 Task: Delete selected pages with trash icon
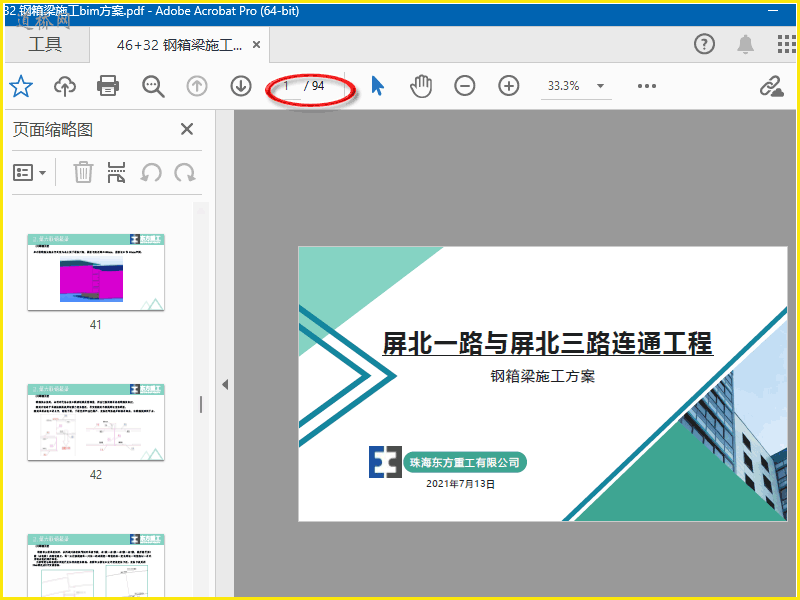click(83, 172)
